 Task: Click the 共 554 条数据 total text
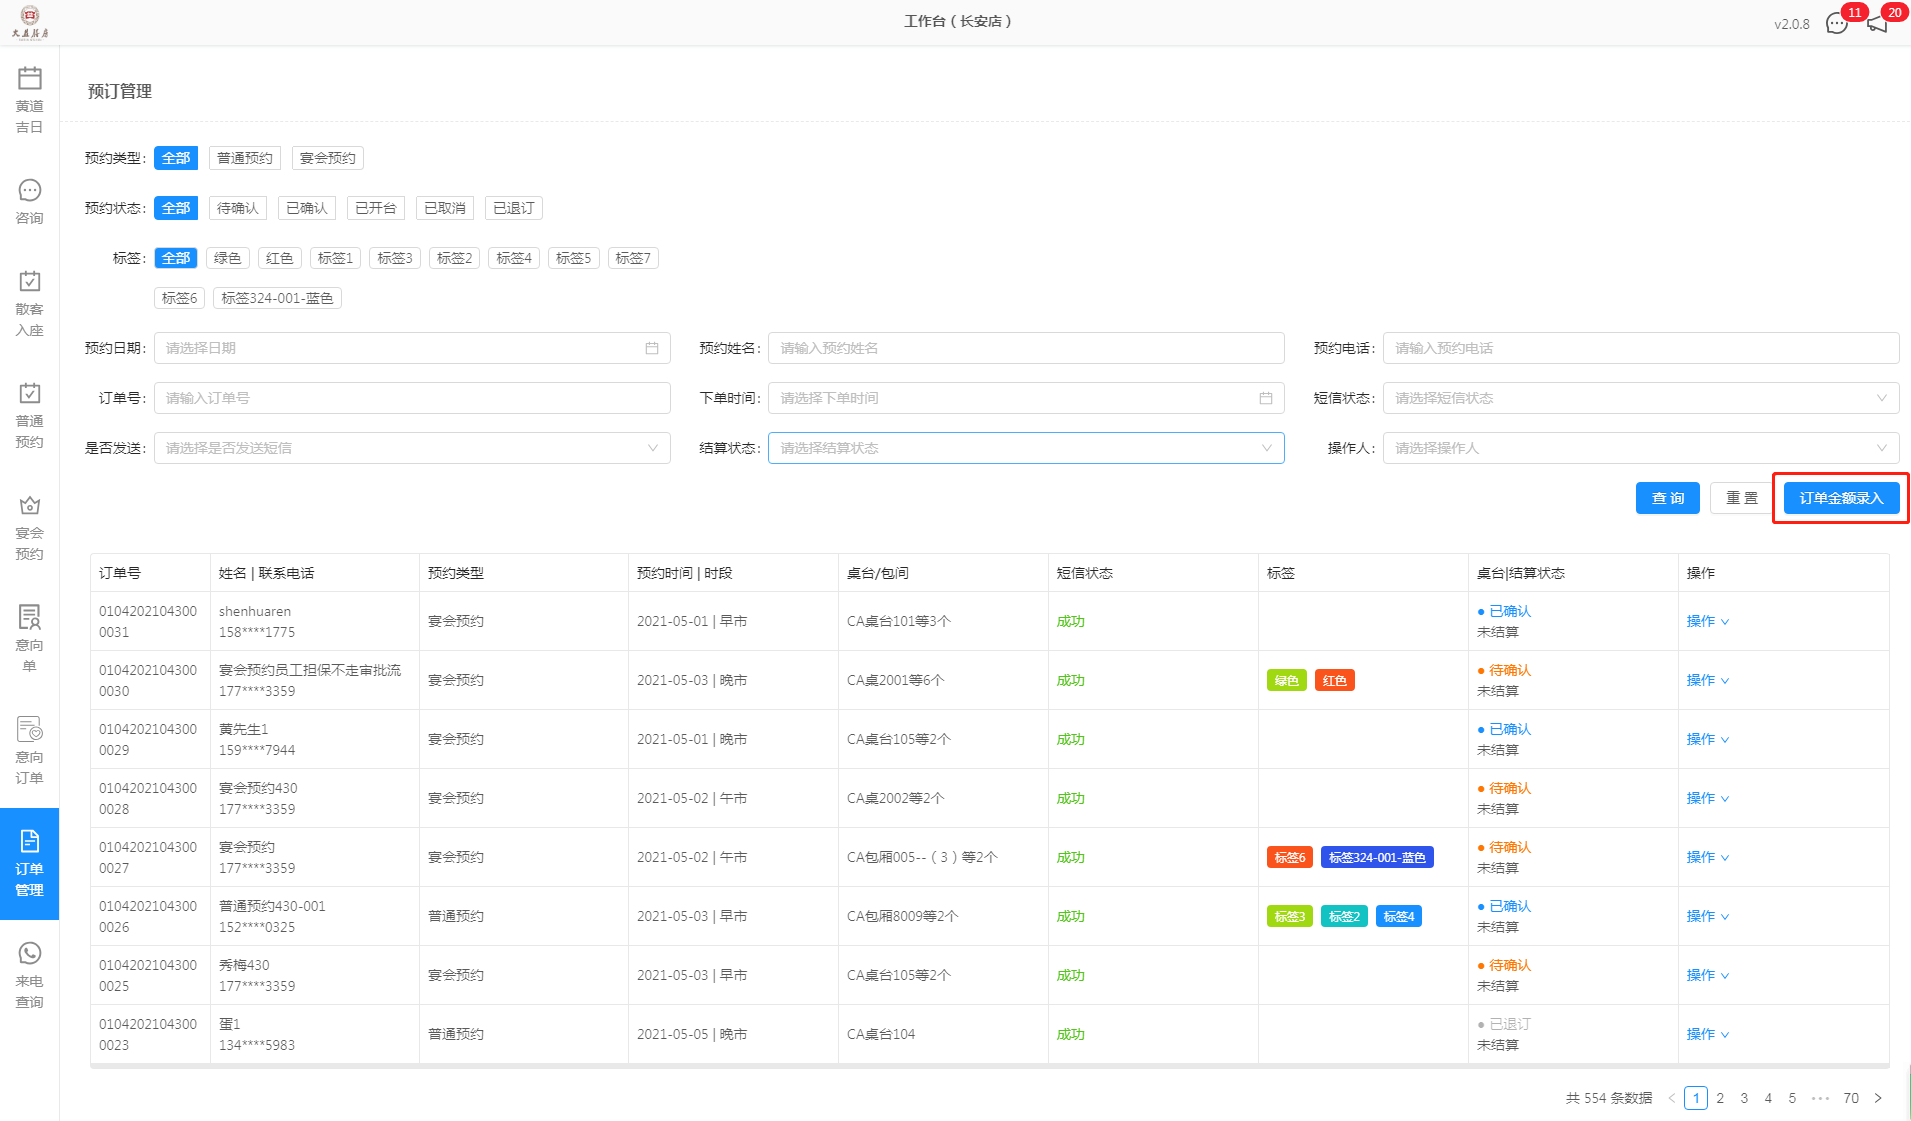[x=1609, y=1098]
